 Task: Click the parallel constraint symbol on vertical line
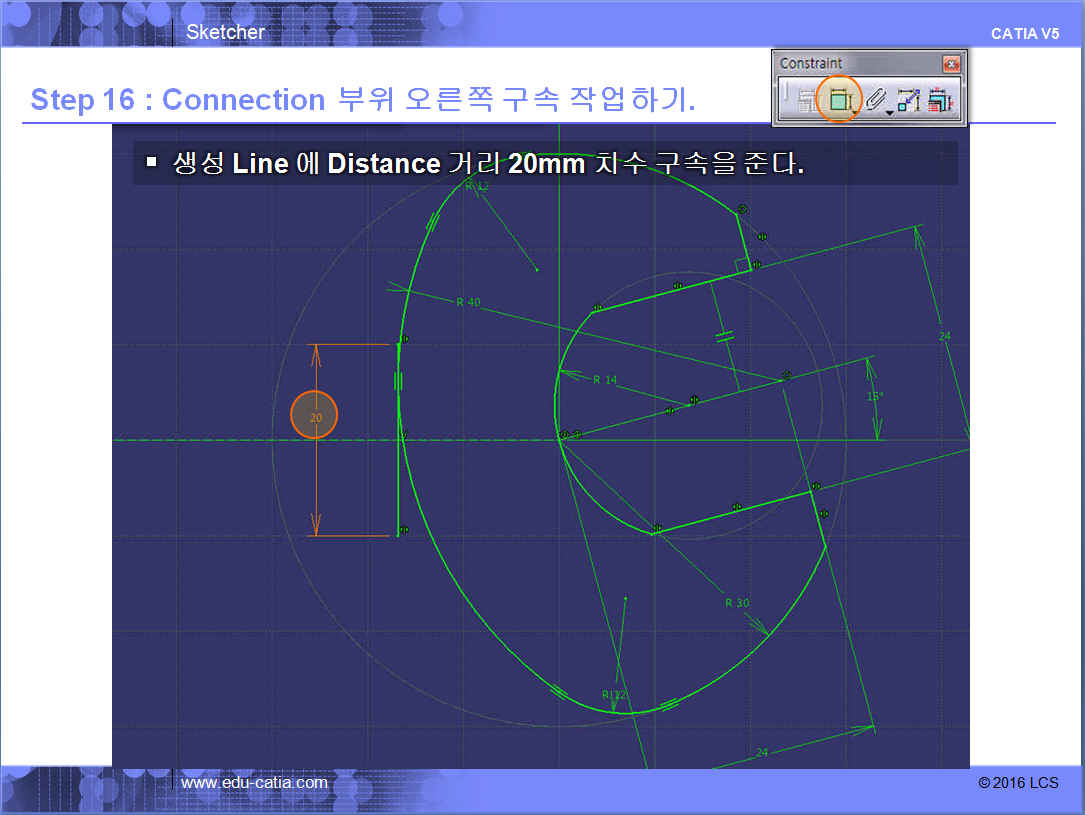[399, 381]
